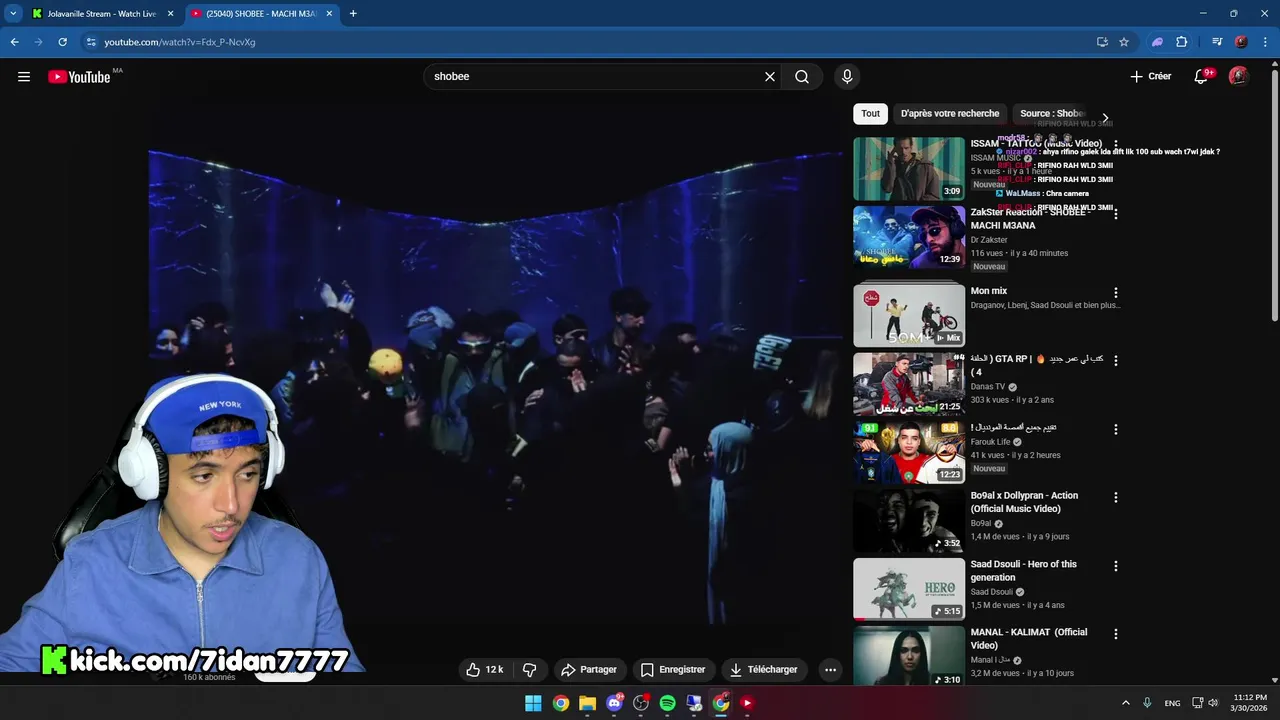Screen dimensions: 1280x720
Task: Click the Farouk Life video thumbnail
Action: (909, 452)
